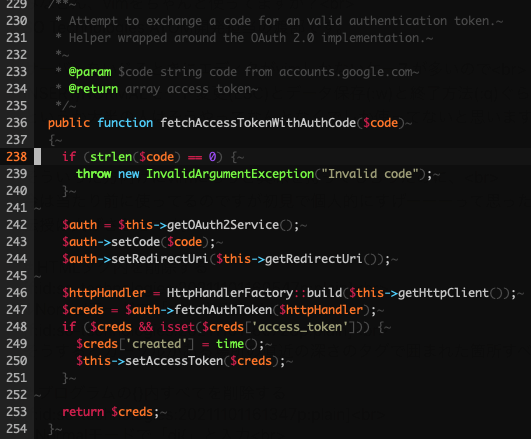Click the @return tag in the docblock
Screen dimensions: 531x439
tap(93, 89)
